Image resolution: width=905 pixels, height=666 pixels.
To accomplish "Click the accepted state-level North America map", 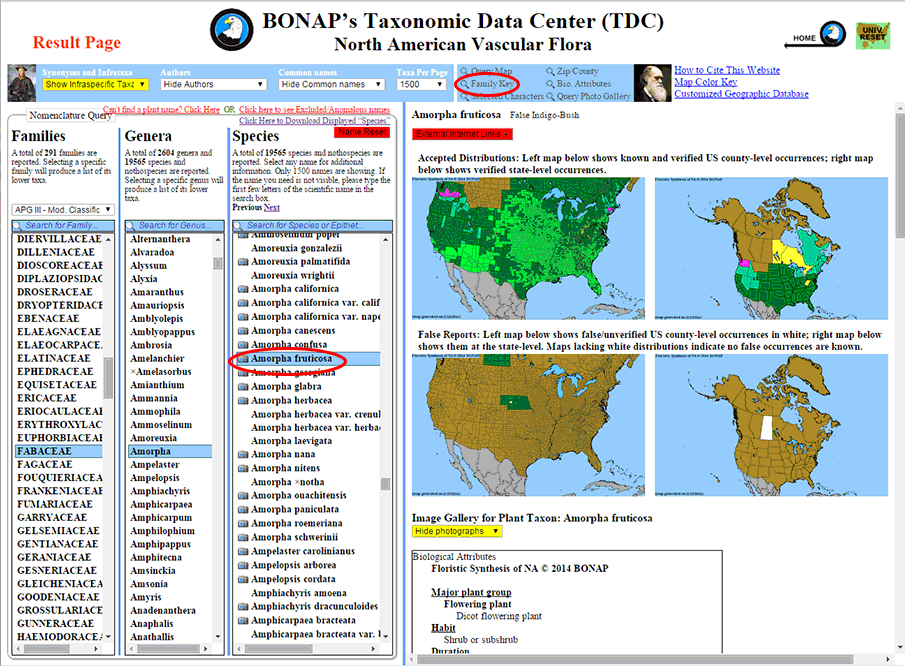I will click(771, 248).
